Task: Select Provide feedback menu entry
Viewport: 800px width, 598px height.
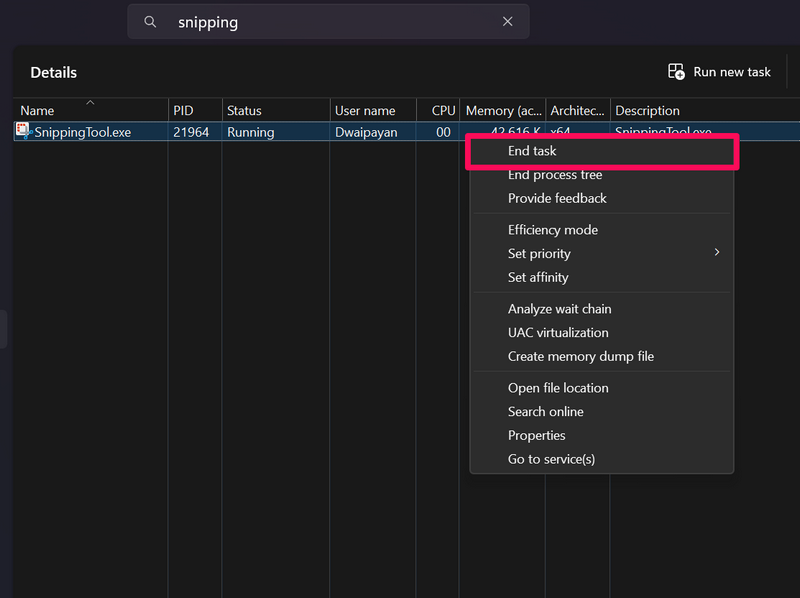Action: (557, 198)
